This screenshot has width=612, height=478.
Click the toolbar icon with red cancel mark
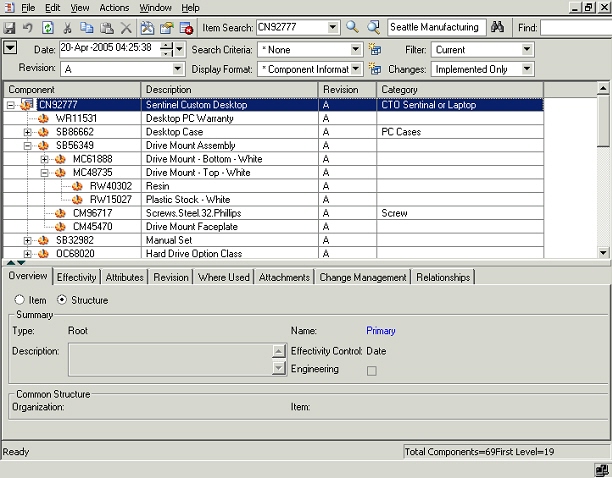186,28
